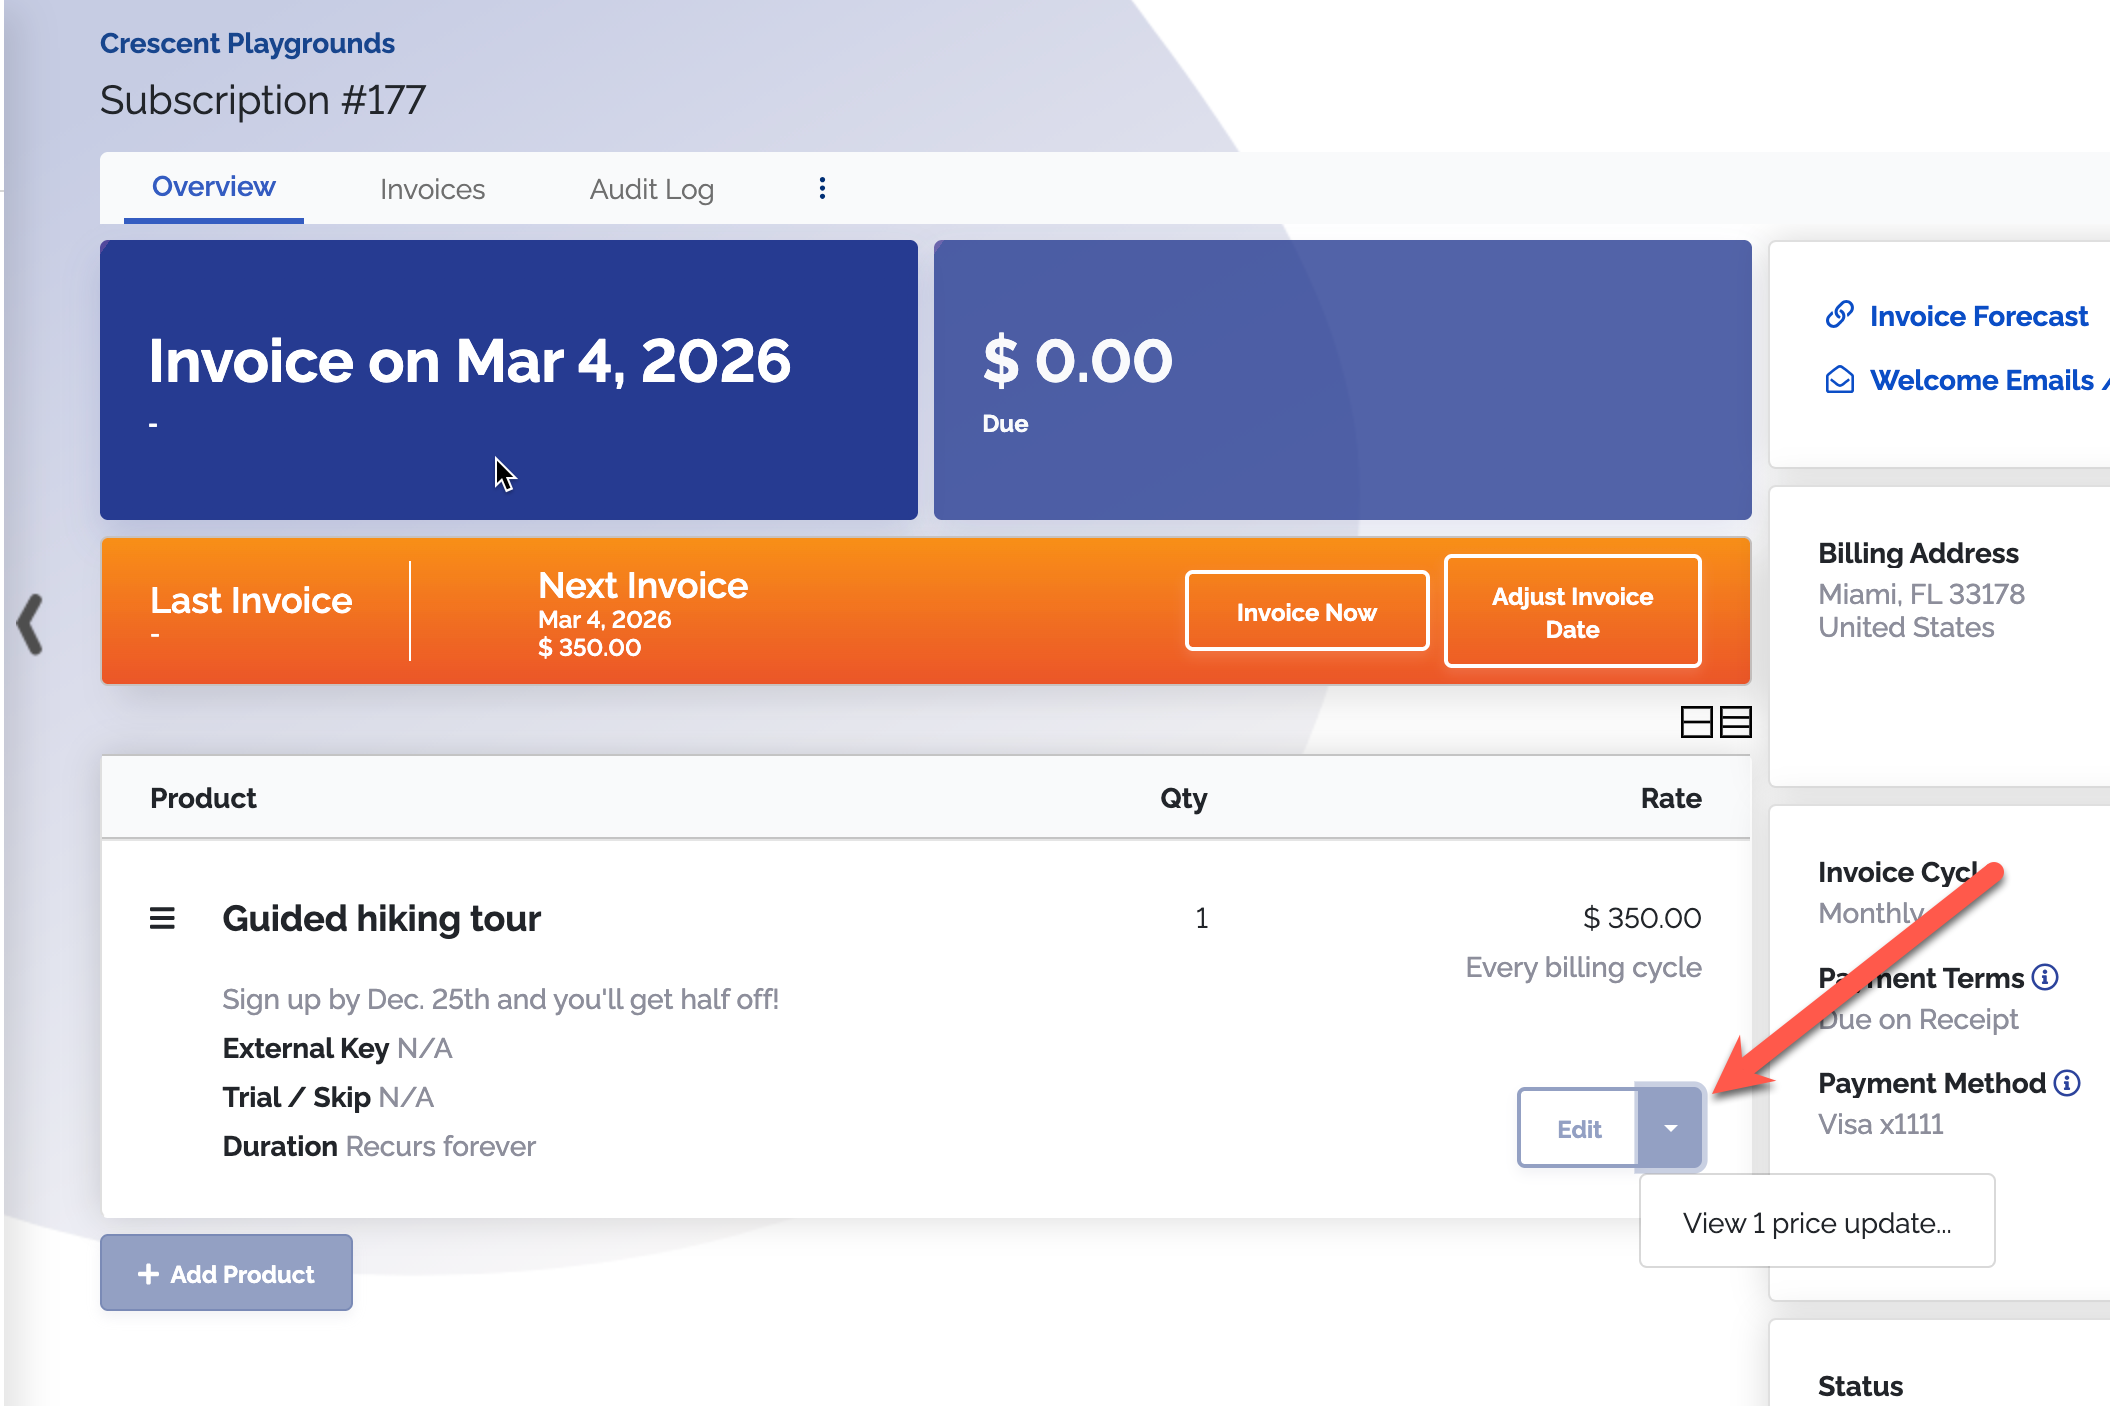The image size is (2110, 1406).
Task: Click the Add Product button
Action: tap(226, 1273)
